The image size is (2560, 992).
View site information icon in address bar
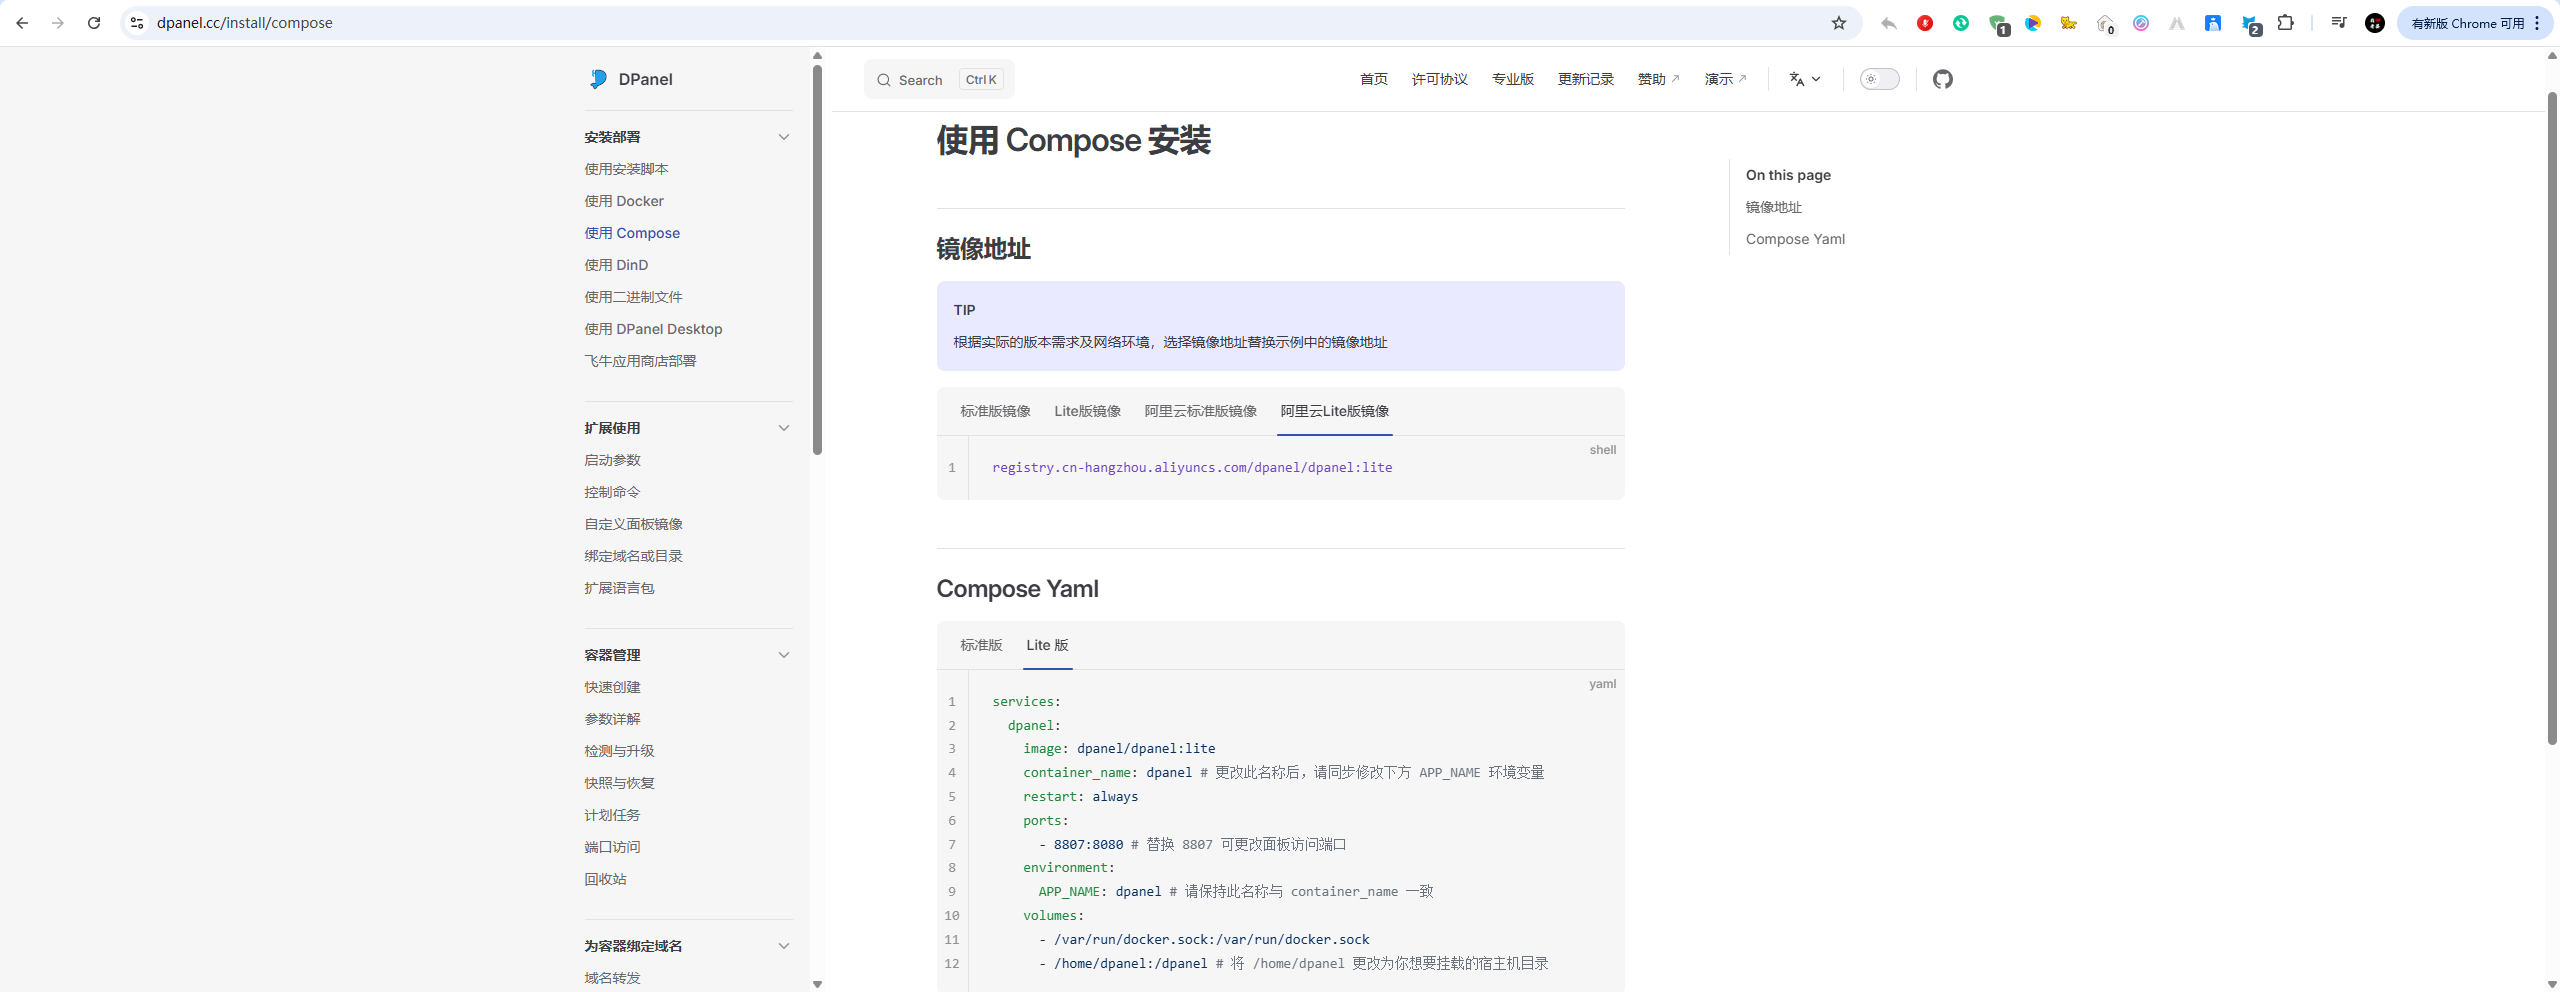click(137, 23)
